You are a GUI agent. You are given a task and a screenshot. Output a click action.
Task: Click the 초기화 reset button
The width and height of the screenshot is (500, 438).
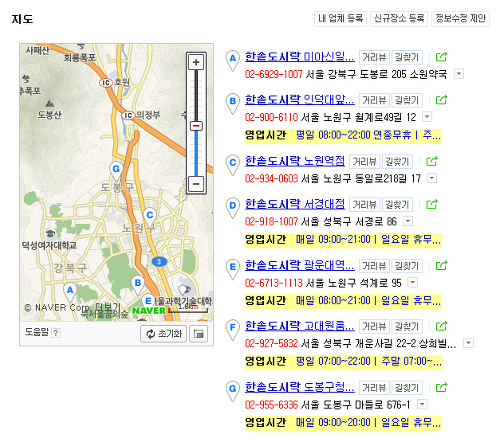[163, 334]
